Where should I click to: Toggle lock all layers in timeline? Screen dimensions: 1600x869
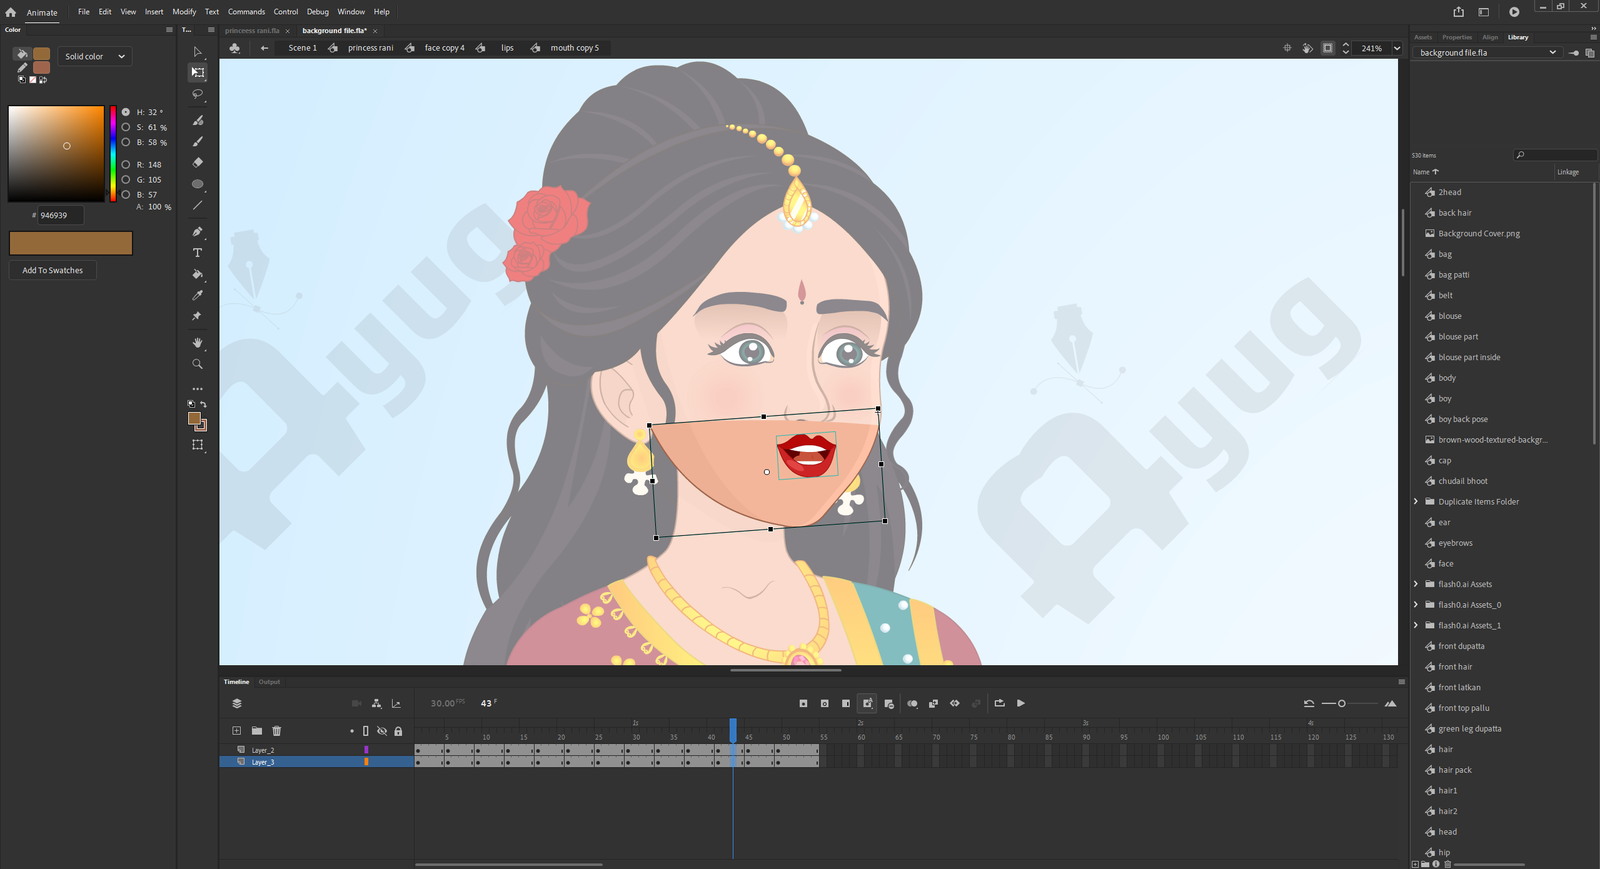398,731
